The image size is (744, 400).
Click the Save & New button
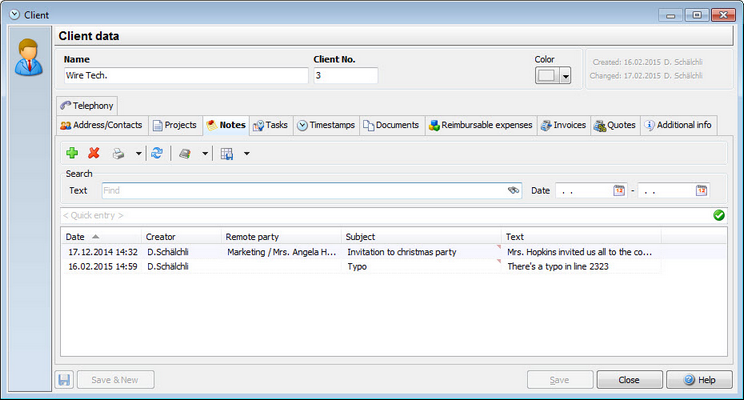point(115,380)
